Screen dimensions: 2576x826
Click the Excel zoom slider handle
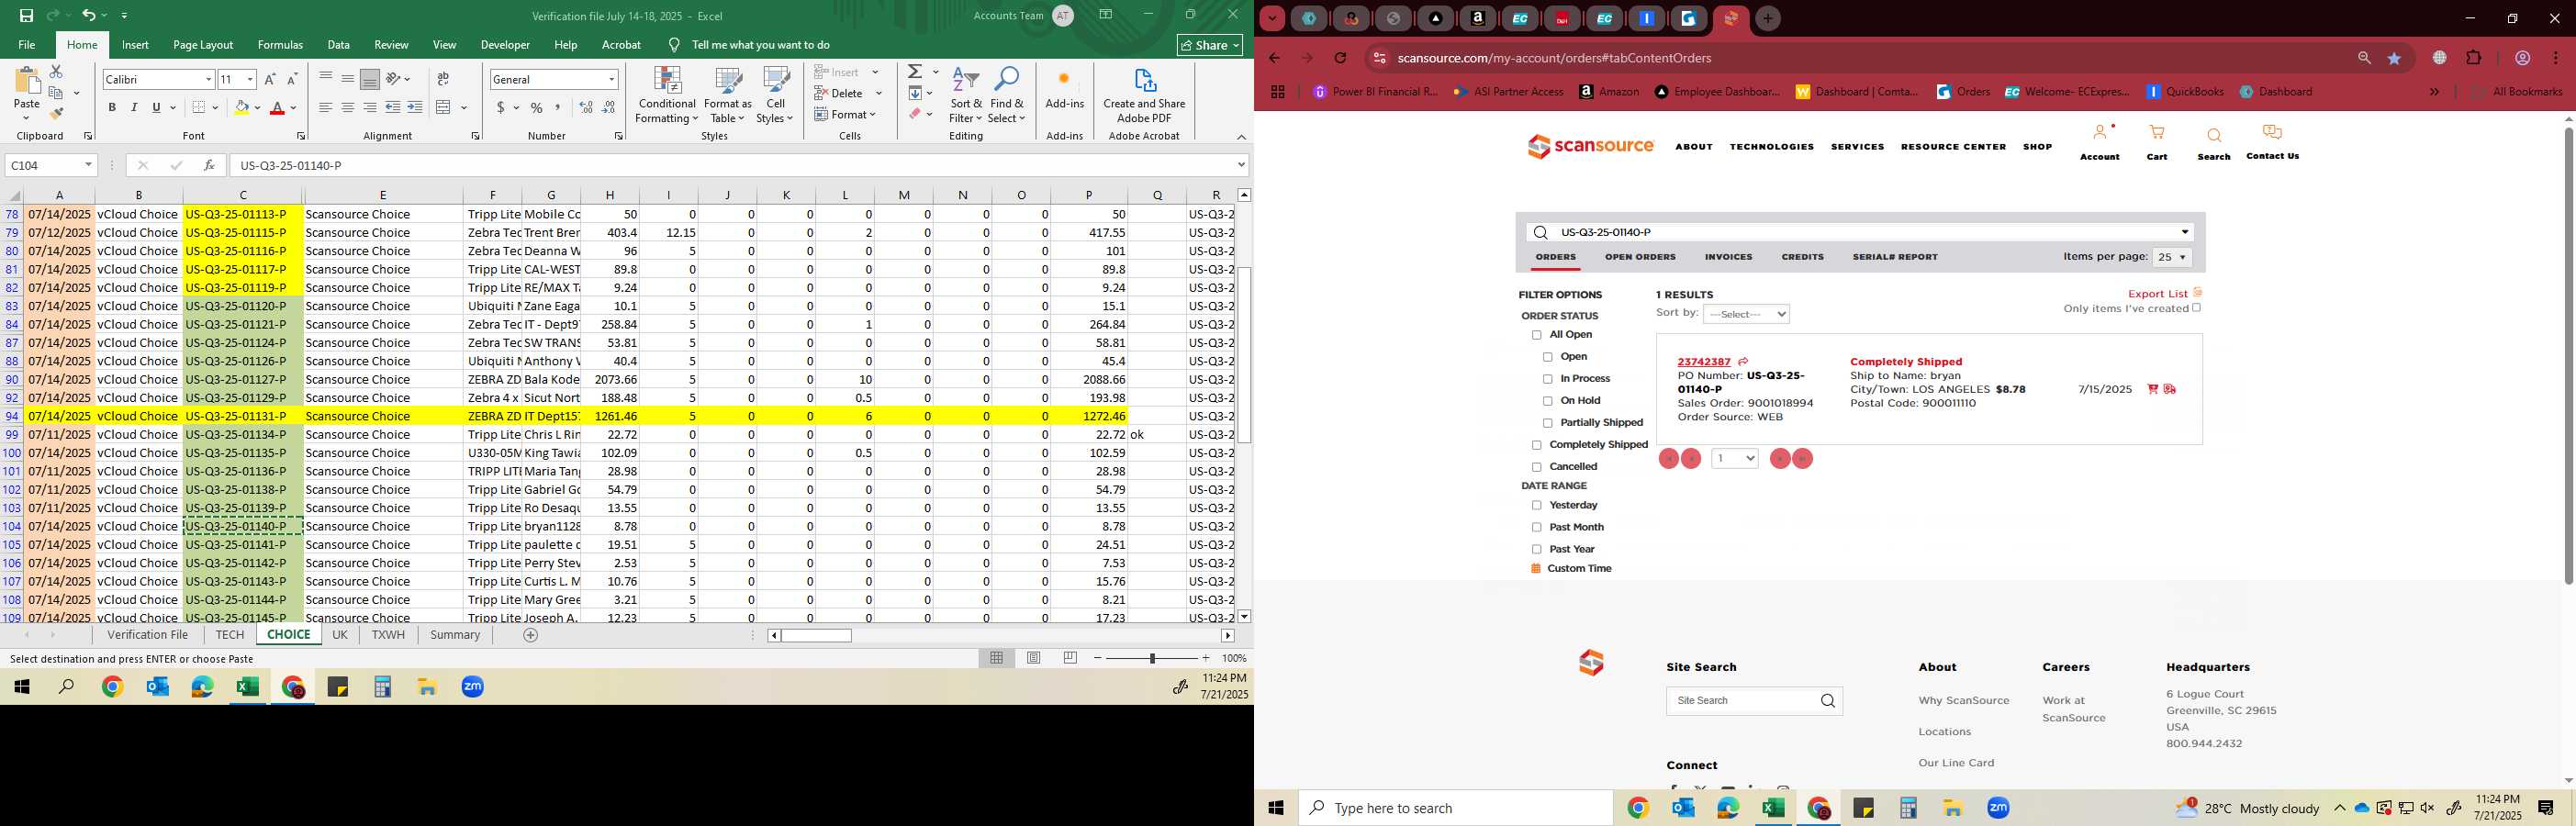1152,658
